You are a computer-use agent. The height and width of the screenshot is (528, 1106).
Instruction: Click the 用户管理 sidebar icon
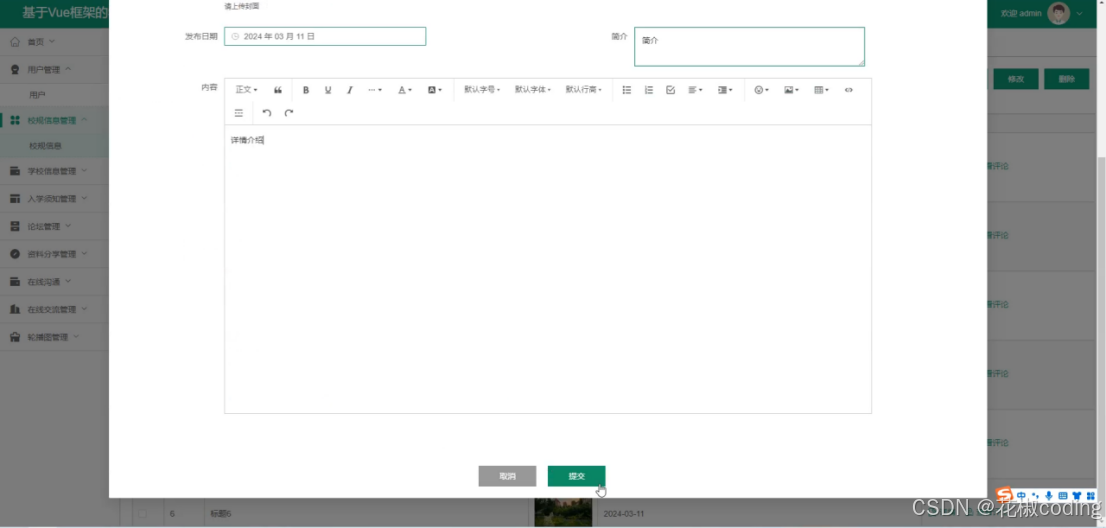tap(15, 70)
